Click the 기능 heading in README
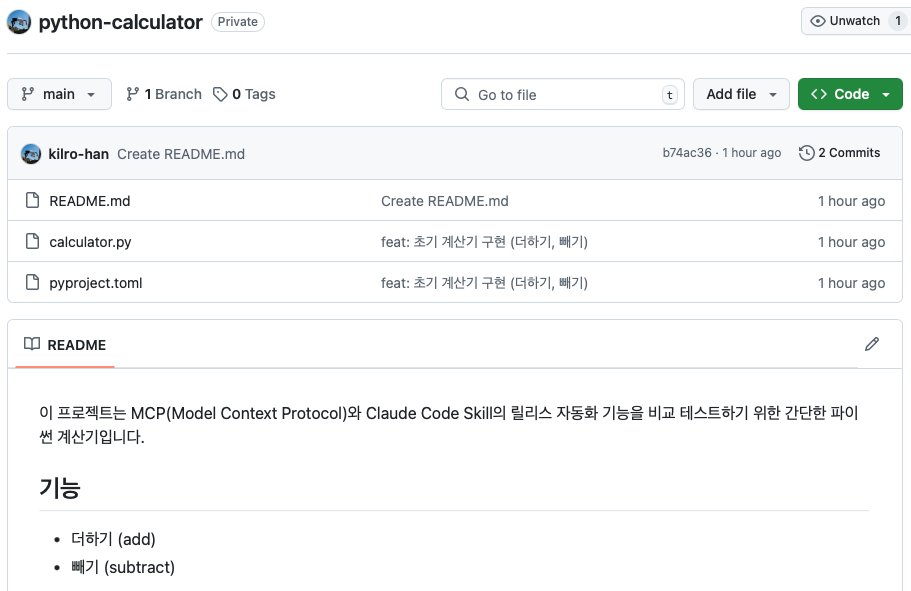The height and width of the screenshot is (591, 911). point(60,487)
